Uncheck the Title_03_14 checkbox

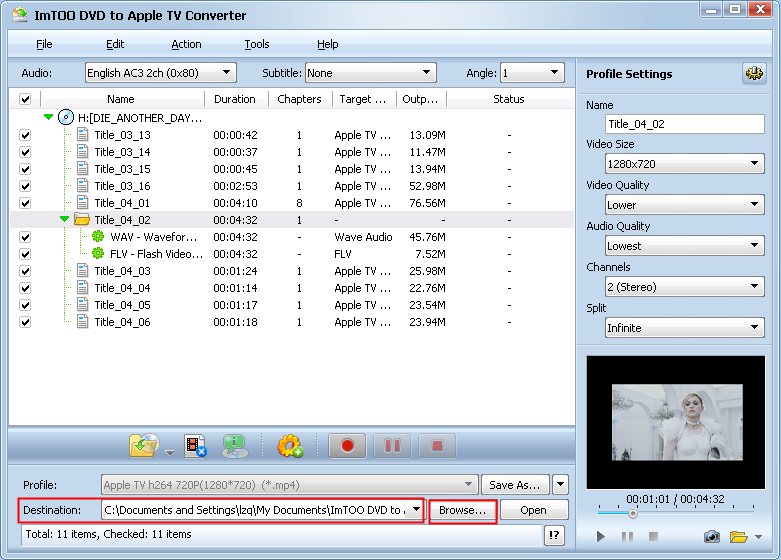pyautogui.click(x=25, y=152)
